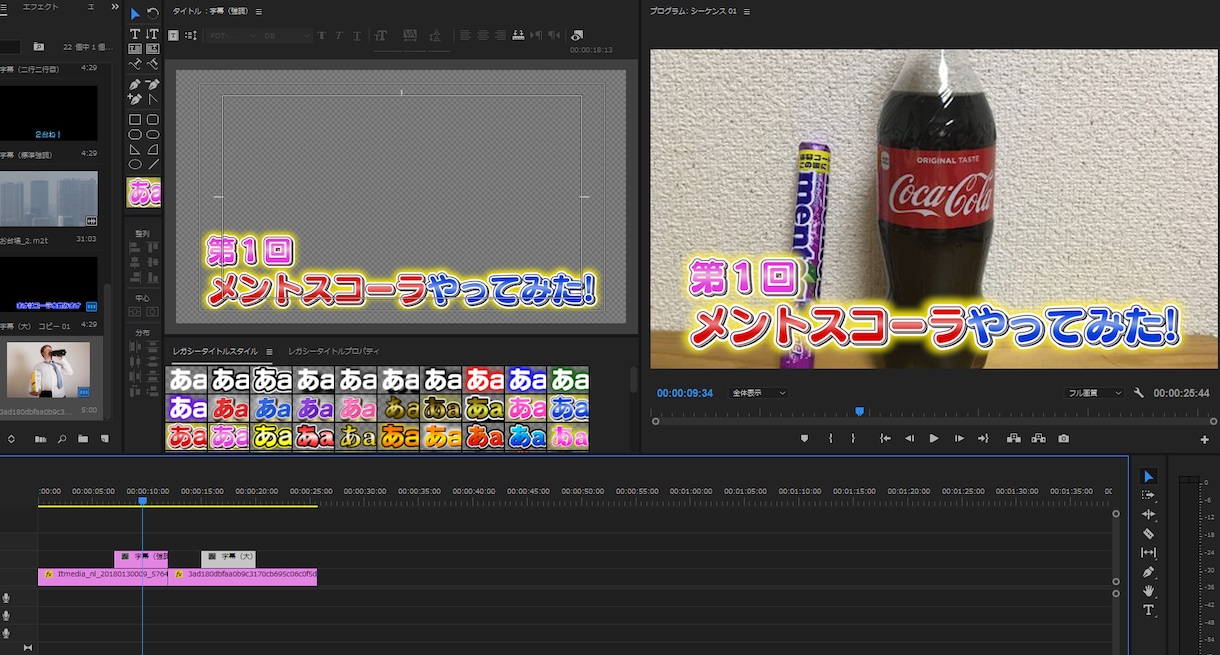
Task: Select the Selection arrow tool in titler
Action: click(135, 14)
